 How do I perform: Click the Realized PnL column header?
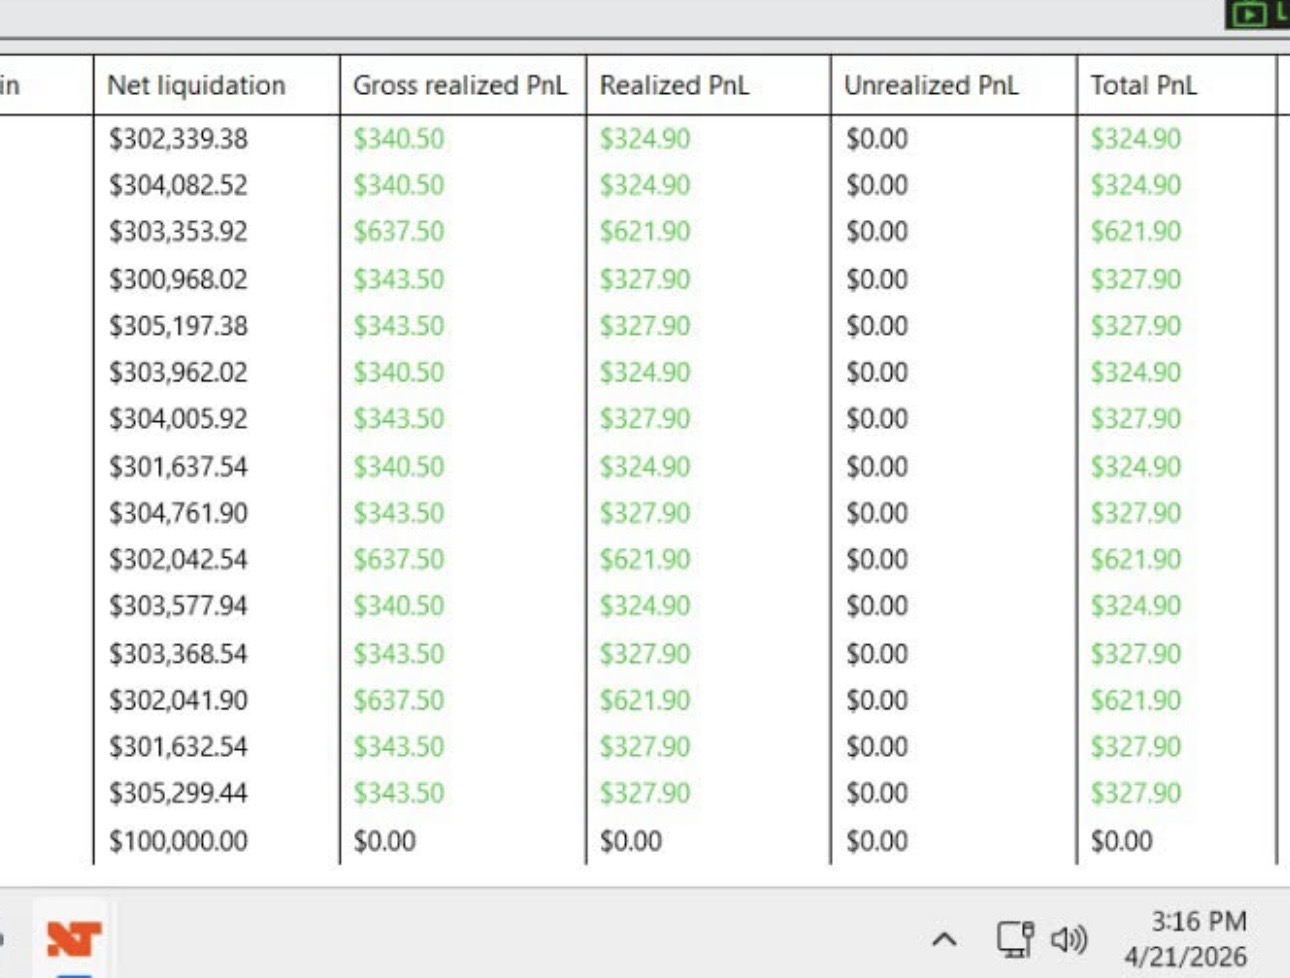pyautogui.click(x=676, y=85)
